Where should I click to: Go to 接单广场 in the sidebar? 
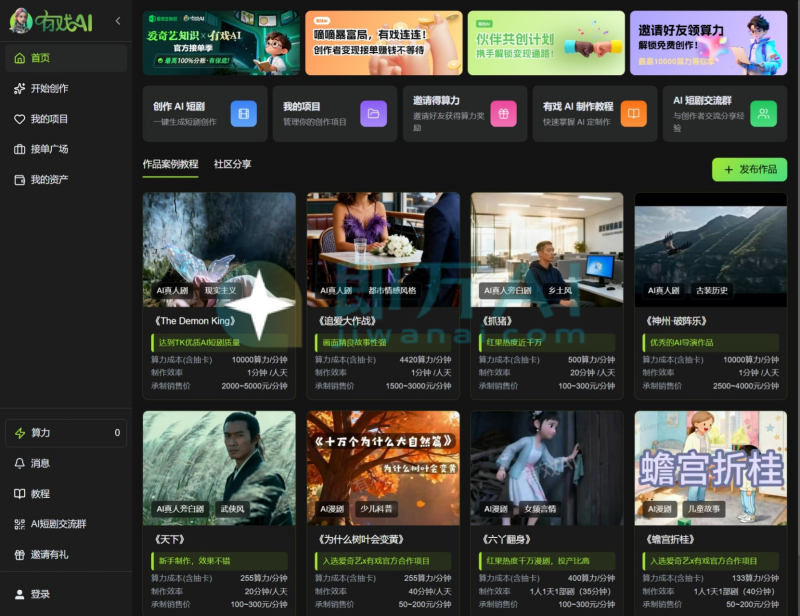pos(49,149)
